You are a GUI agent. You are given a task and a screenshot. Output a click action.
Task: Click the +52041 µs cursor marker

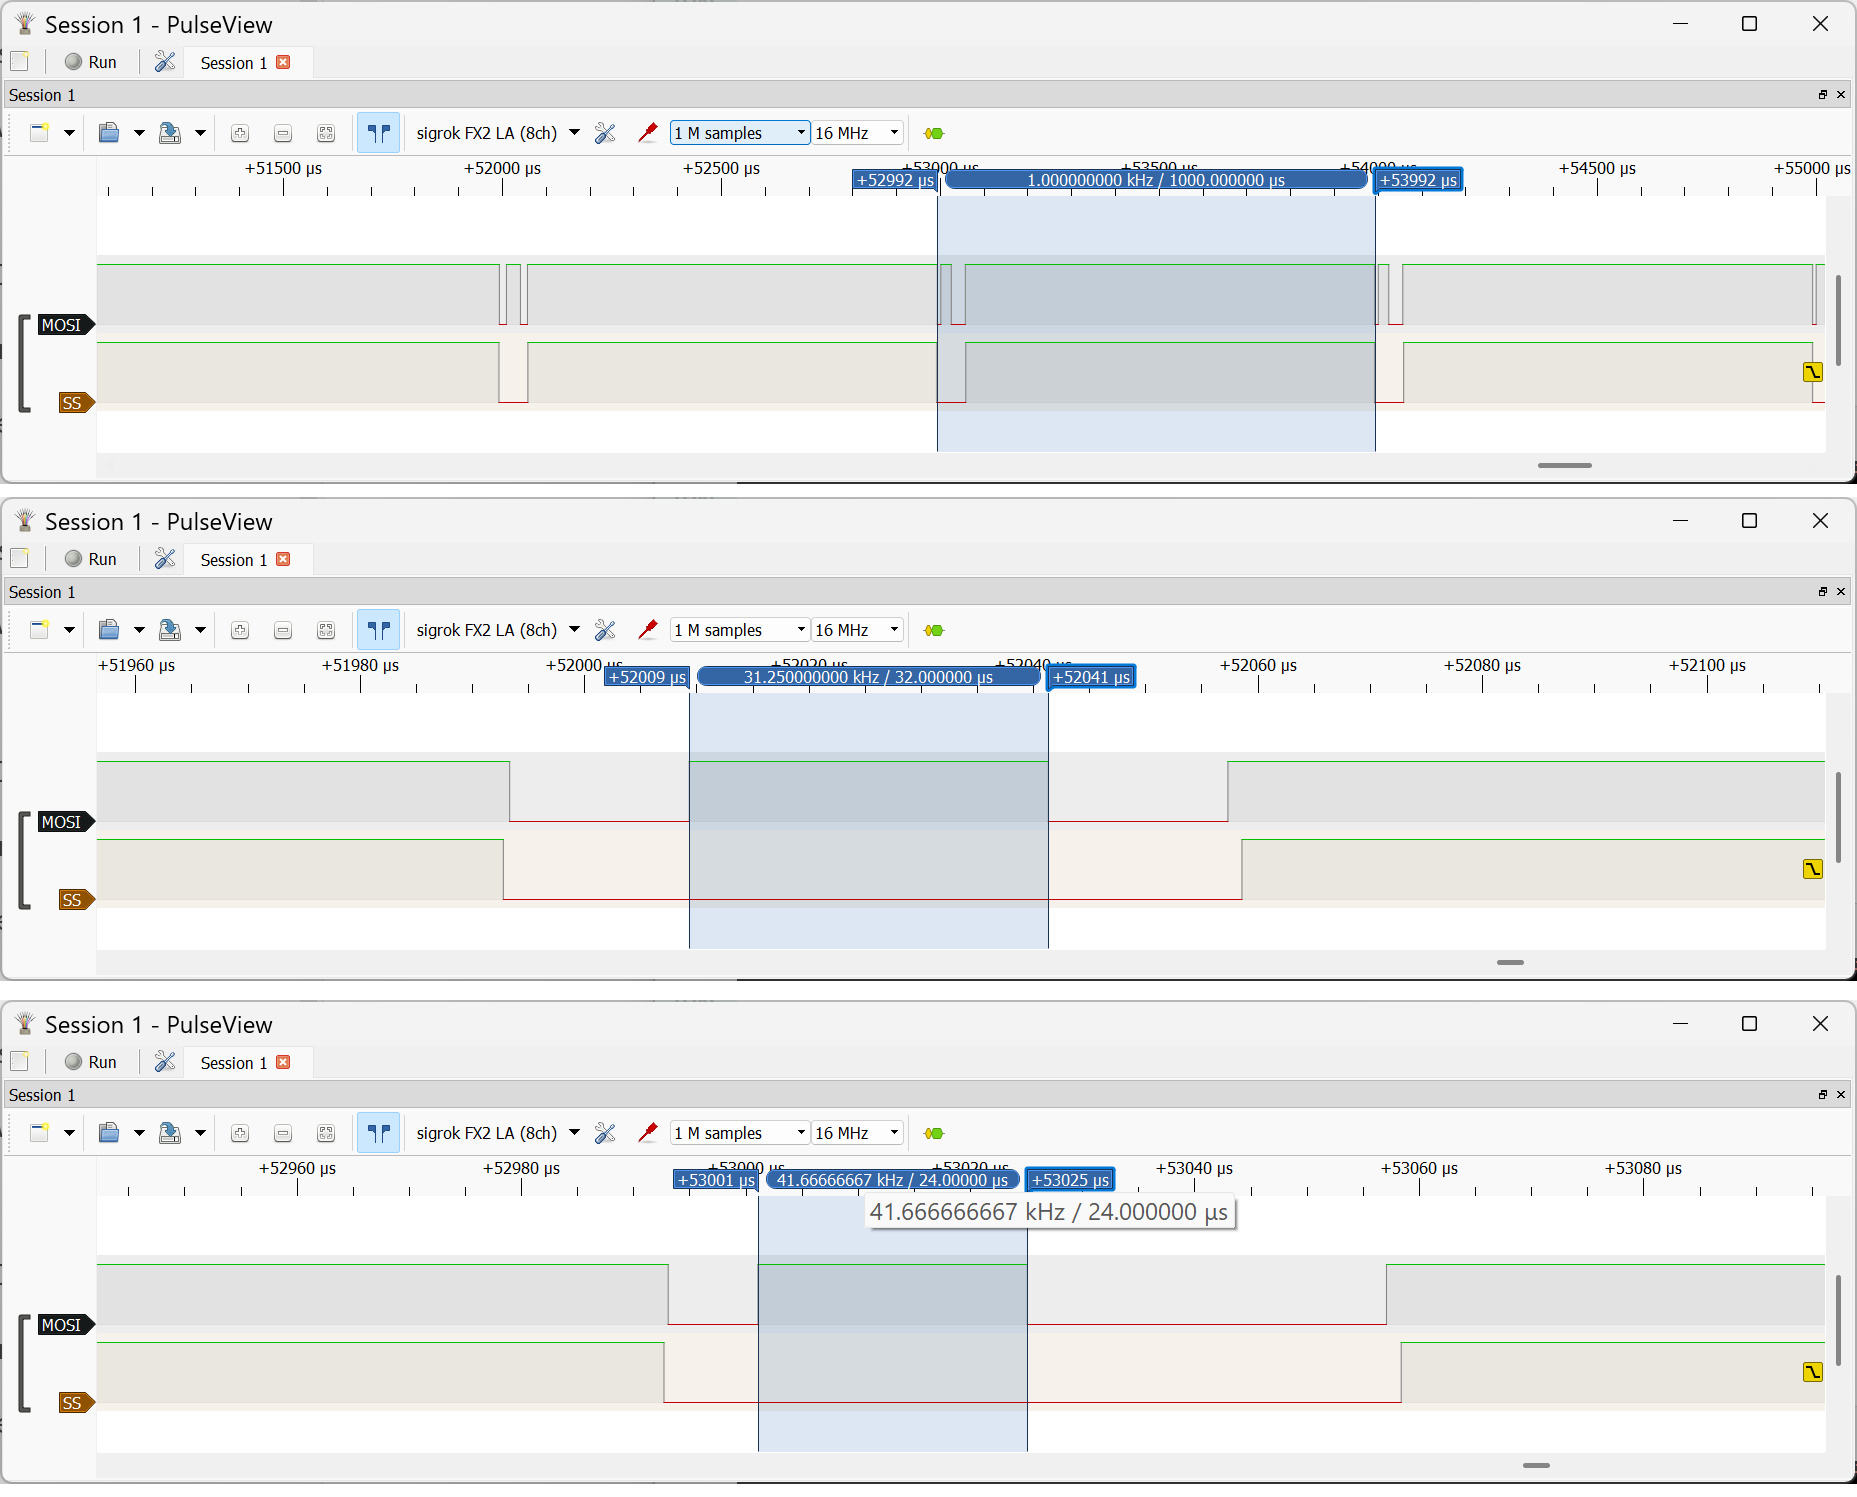click(1091, 677)
